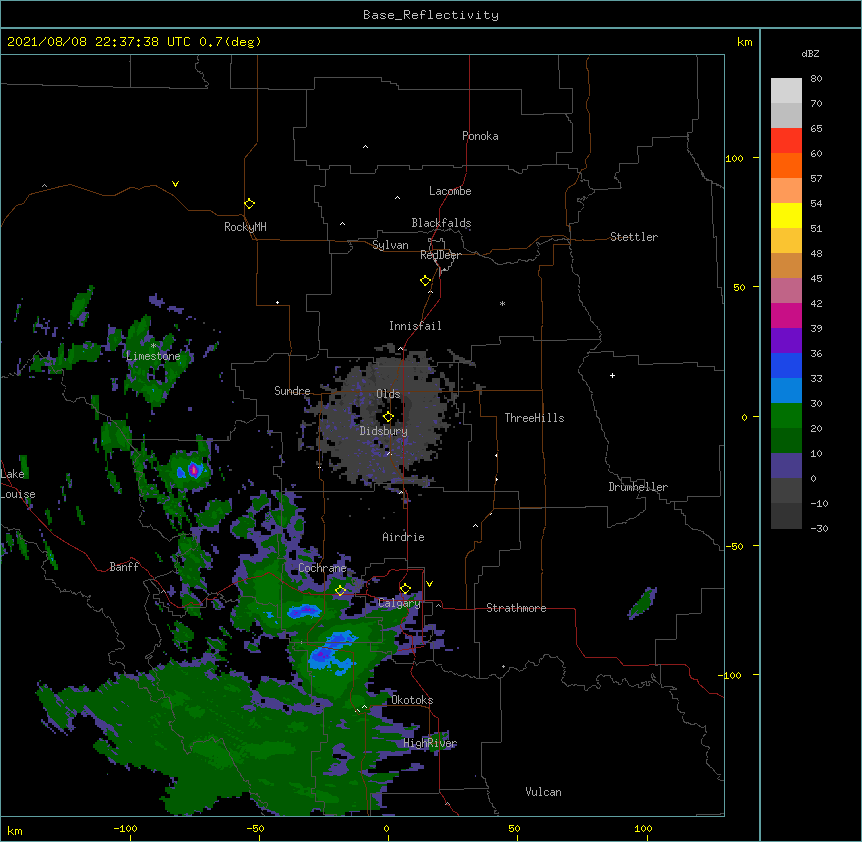Click the Olds town label

click(388, 394)
